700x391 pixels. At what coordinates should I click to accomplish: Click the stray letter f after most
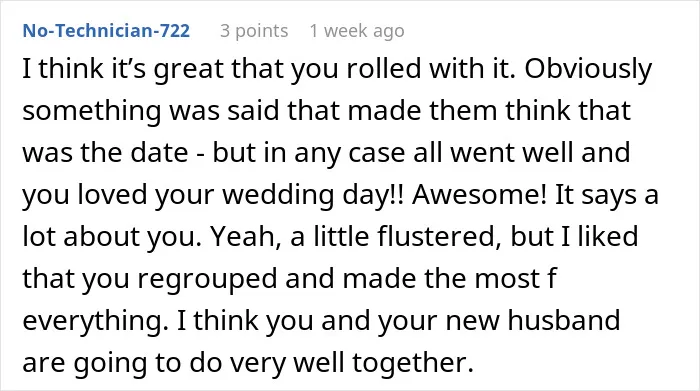tap(551, 278)
